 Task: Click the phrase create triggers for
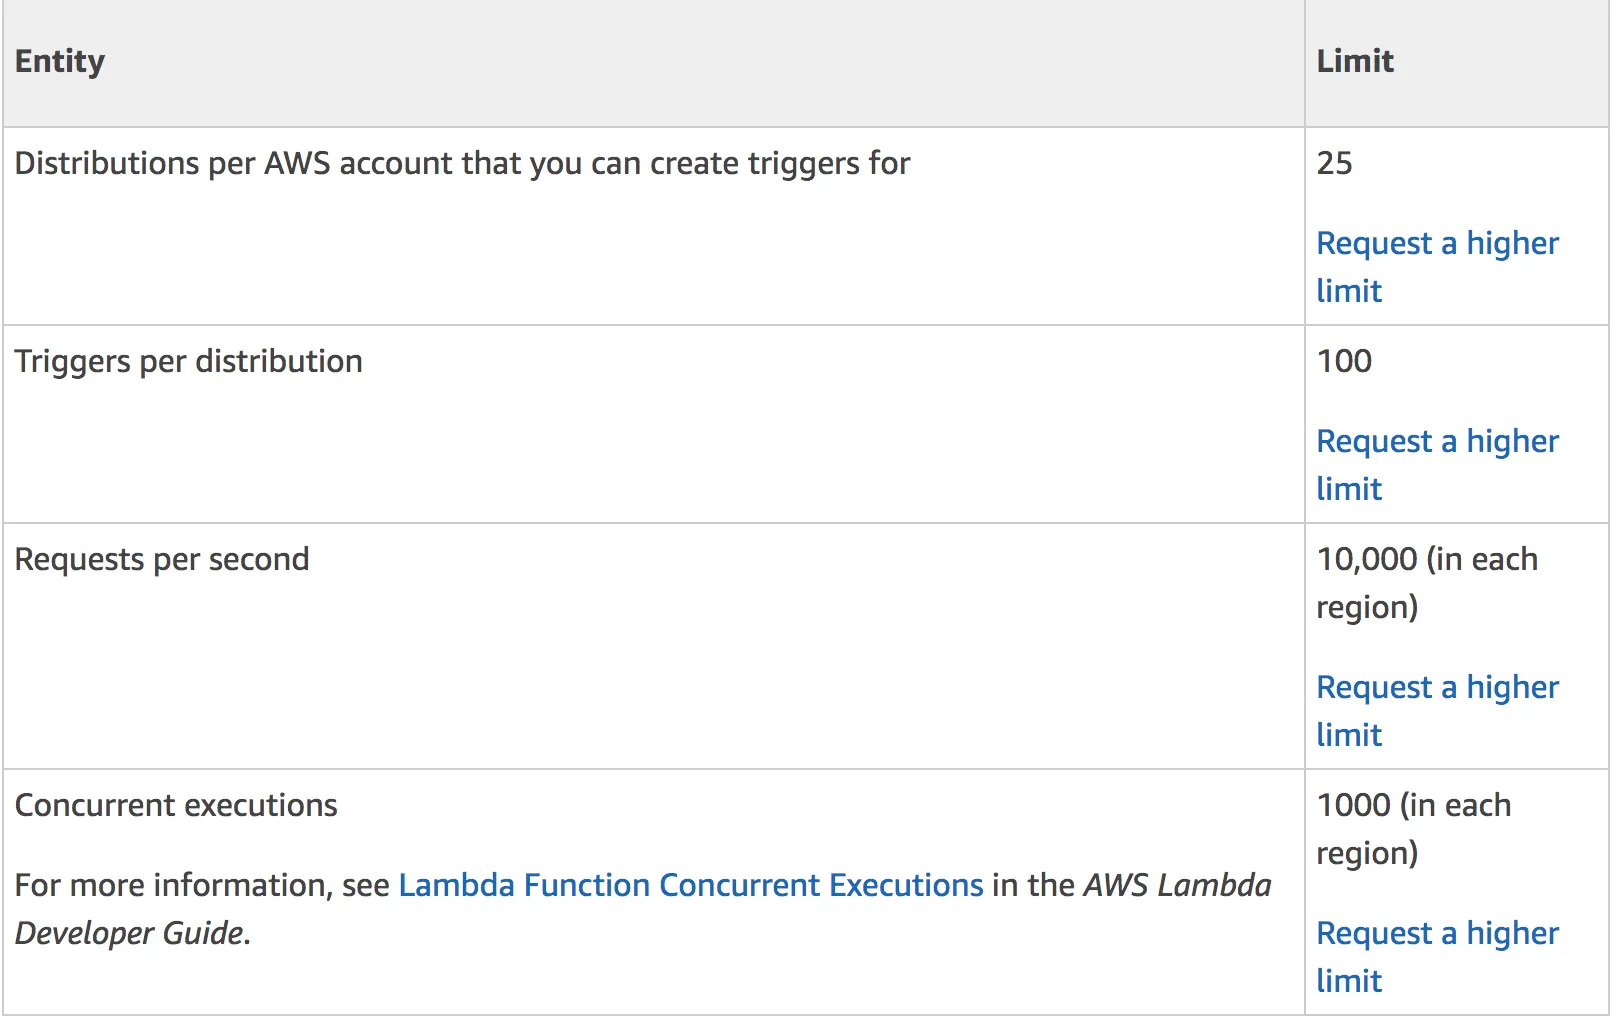pos(780,164)
